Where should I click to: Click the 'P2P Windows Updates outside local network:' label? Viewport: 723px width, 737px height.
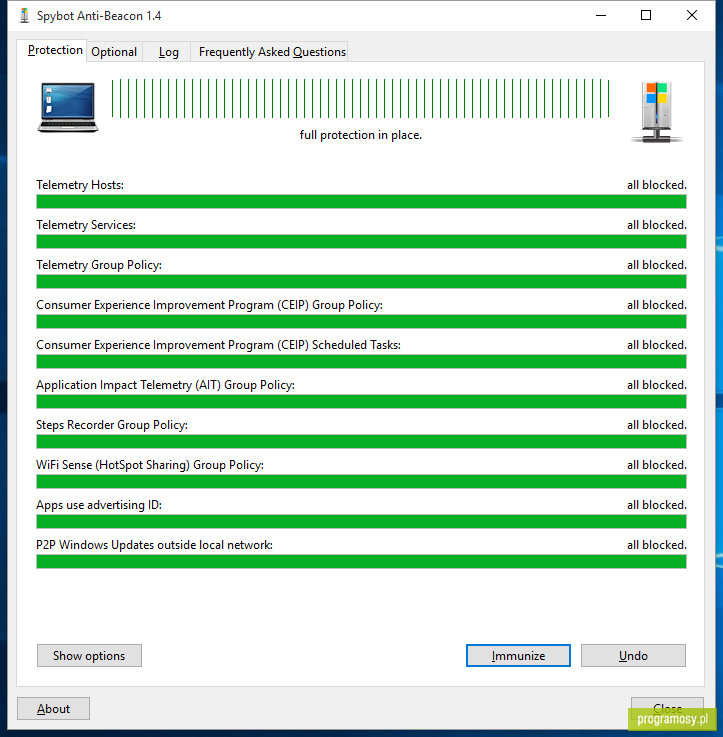point(154,544)
